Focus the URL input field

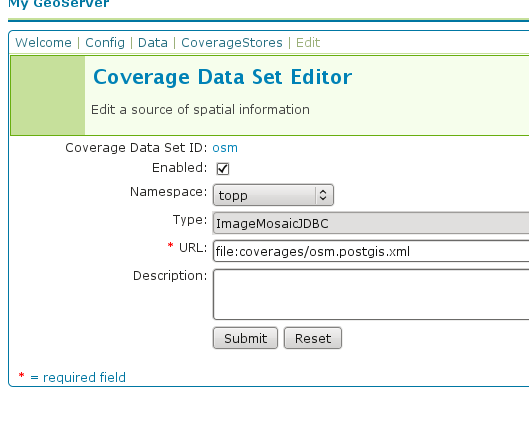371,251
